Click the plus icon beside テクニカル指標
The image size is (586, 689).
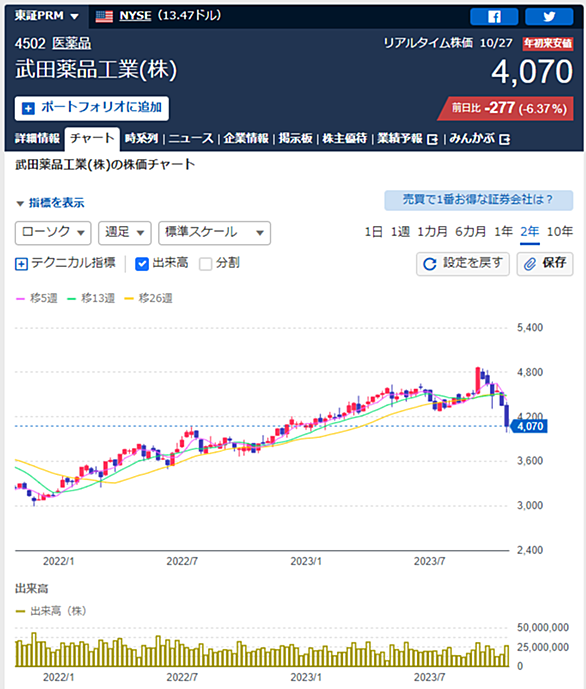21,264
